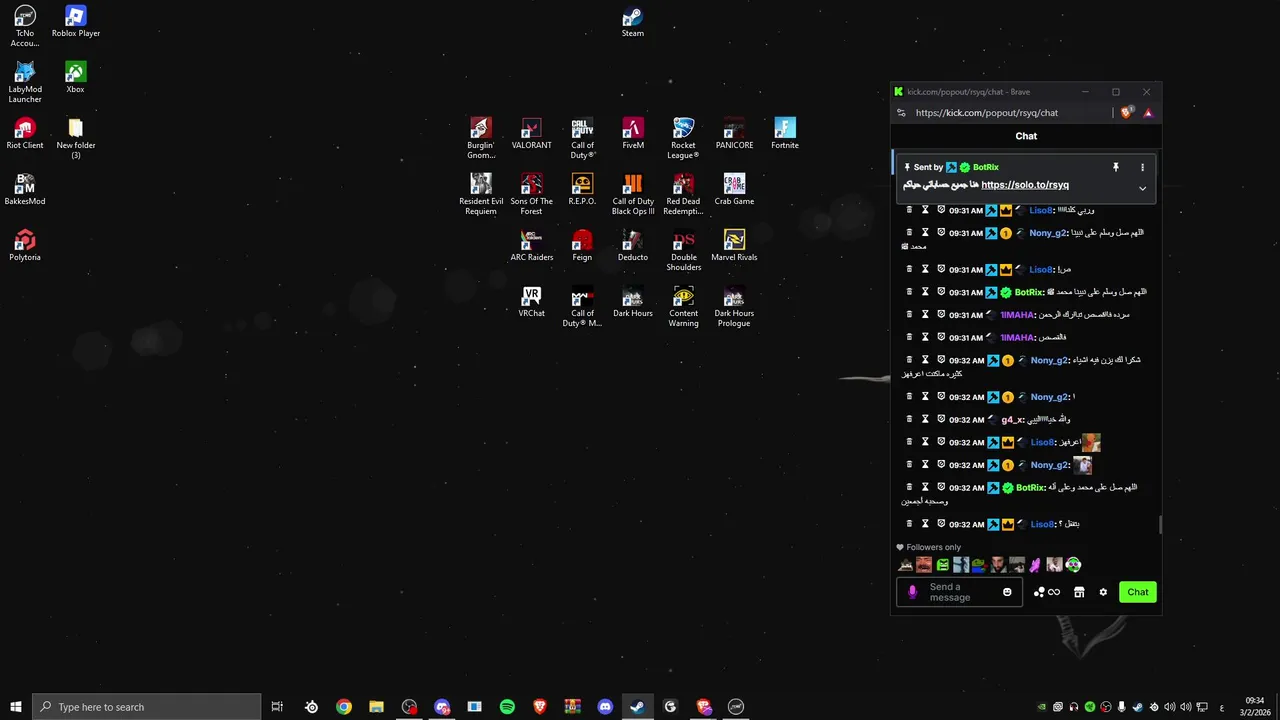
Task: Timeout BotRix via hourglass on 09:32 AM message
Action: click(925, 487)
